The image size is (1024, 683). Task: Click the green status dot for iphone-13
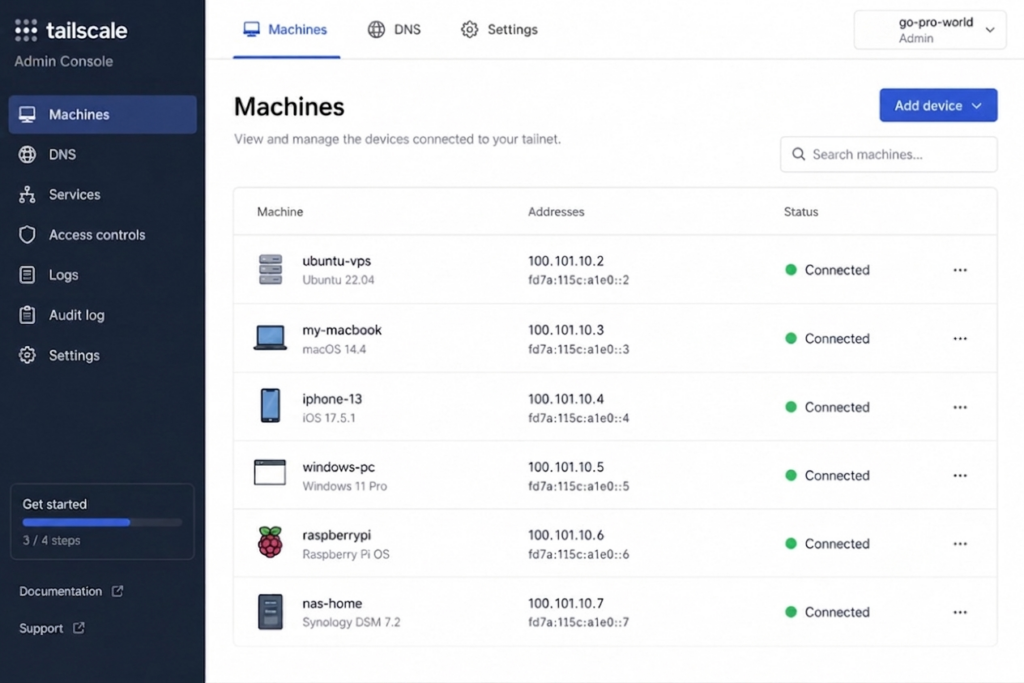tap(791, 407)
